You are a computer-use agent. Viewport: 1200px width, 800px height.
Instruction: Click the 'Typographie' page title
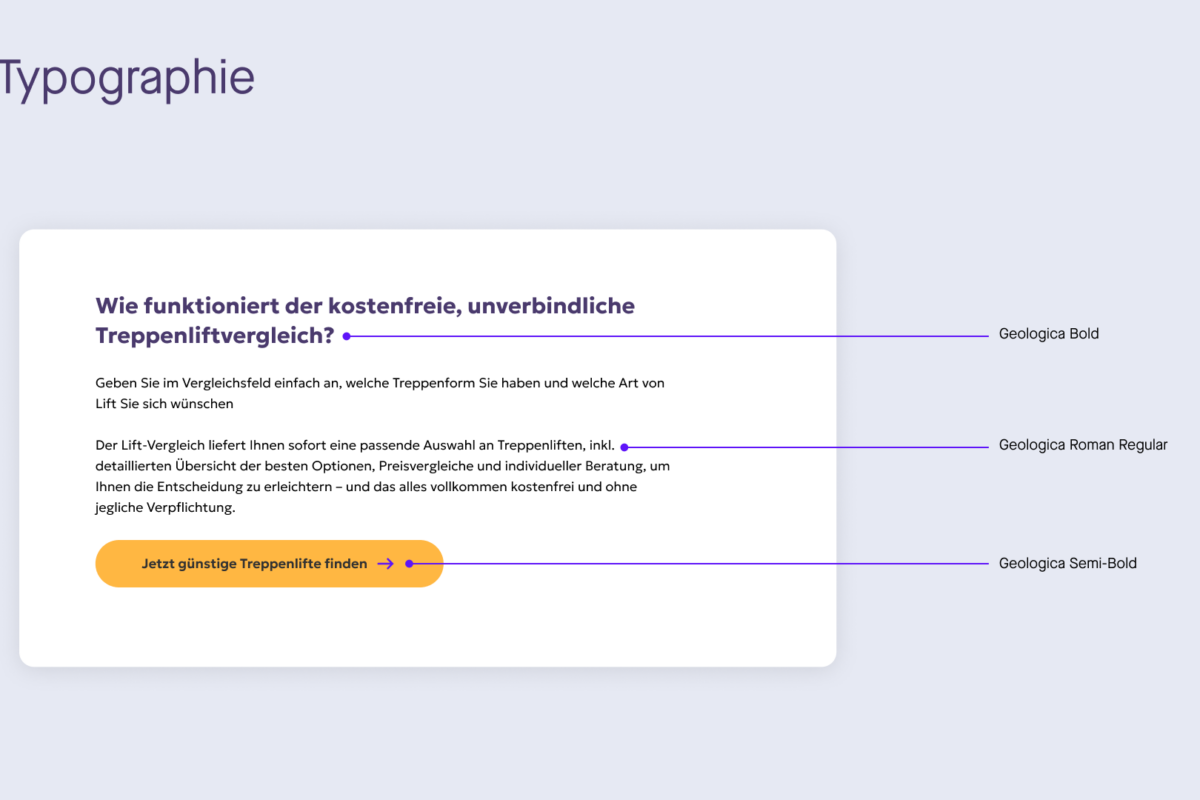(x=126, y=80)
